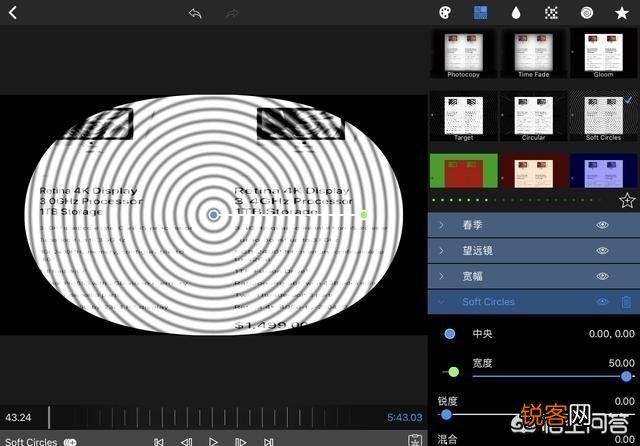The width and height of the screenshot is (640, 446).
Task: Choose the green and red effect thumbnail
Action: (464, 171)
